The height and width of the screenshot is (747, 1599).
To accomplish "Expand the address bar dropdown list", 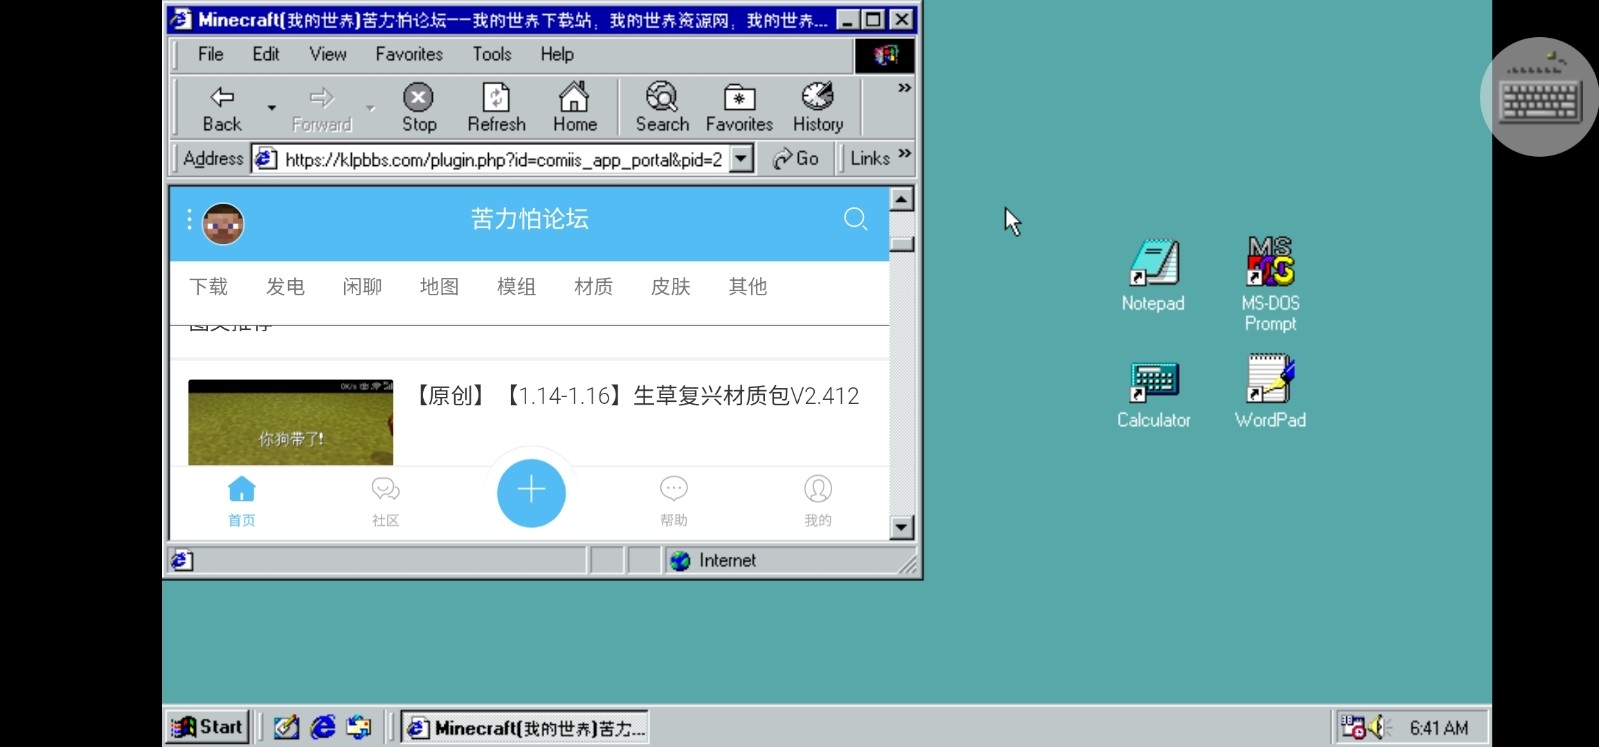I will [741, 159].
